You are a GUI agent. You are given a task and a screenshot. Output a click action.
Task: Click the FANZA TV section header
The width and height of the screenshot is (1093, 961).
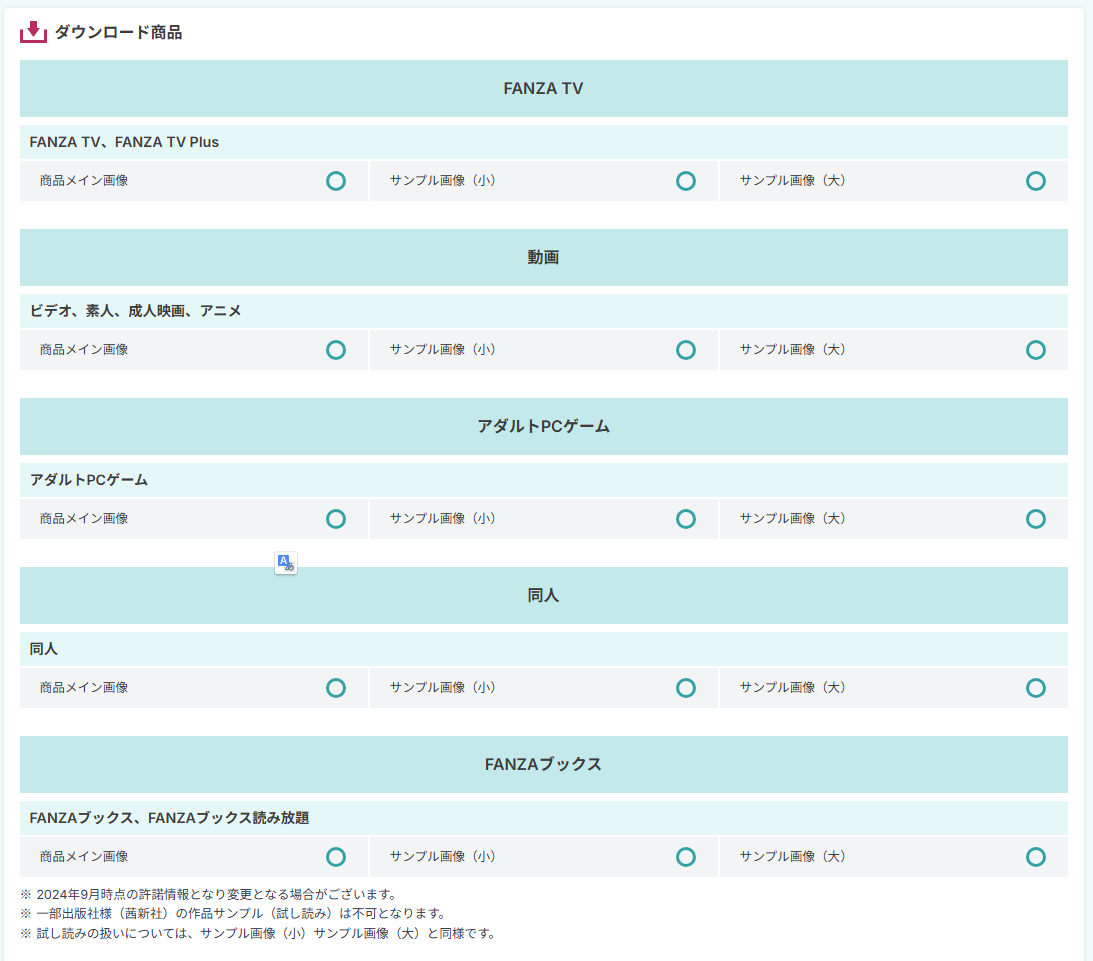point(543,89)
